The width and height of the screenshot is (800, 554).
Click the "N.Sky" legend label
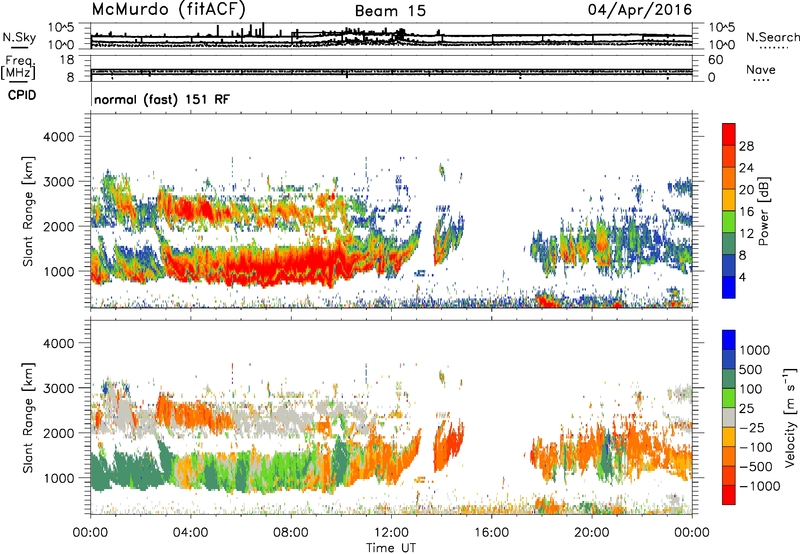19,37
